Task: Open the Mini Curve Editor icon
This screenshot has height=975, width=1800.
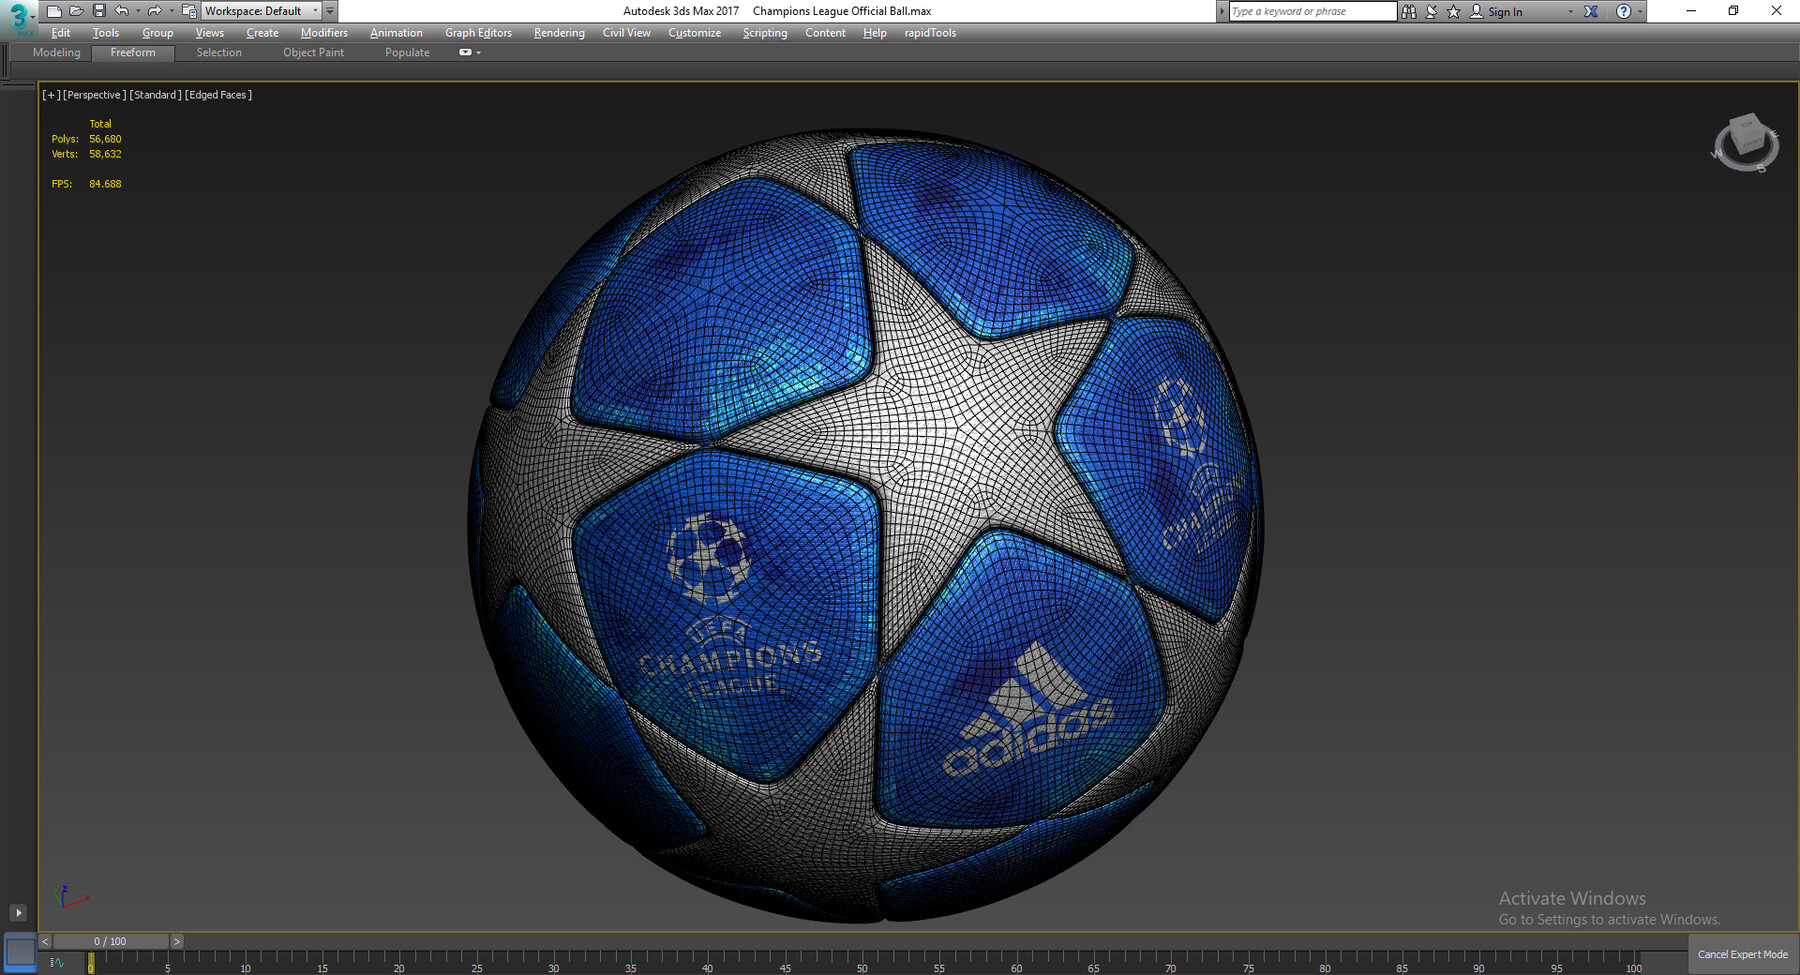Action: [x=57, y=963]
